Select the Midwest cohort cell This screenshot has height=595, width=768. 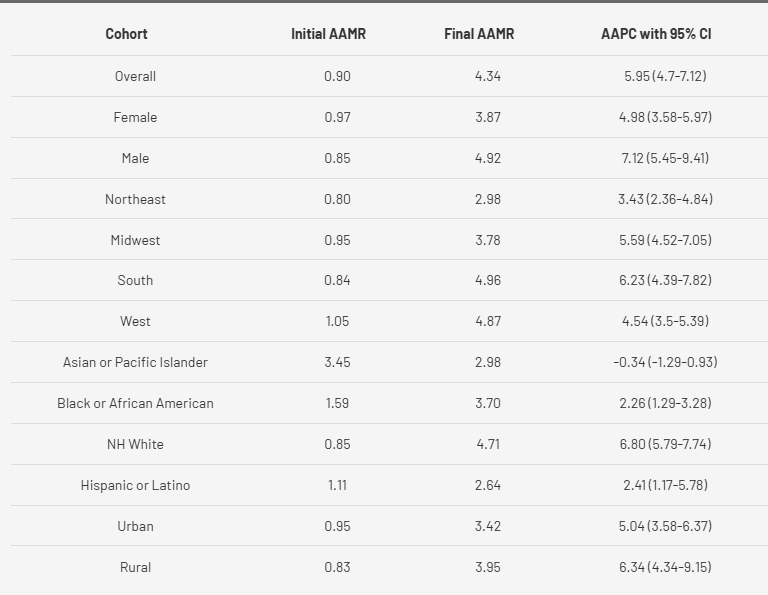[135, 240]
